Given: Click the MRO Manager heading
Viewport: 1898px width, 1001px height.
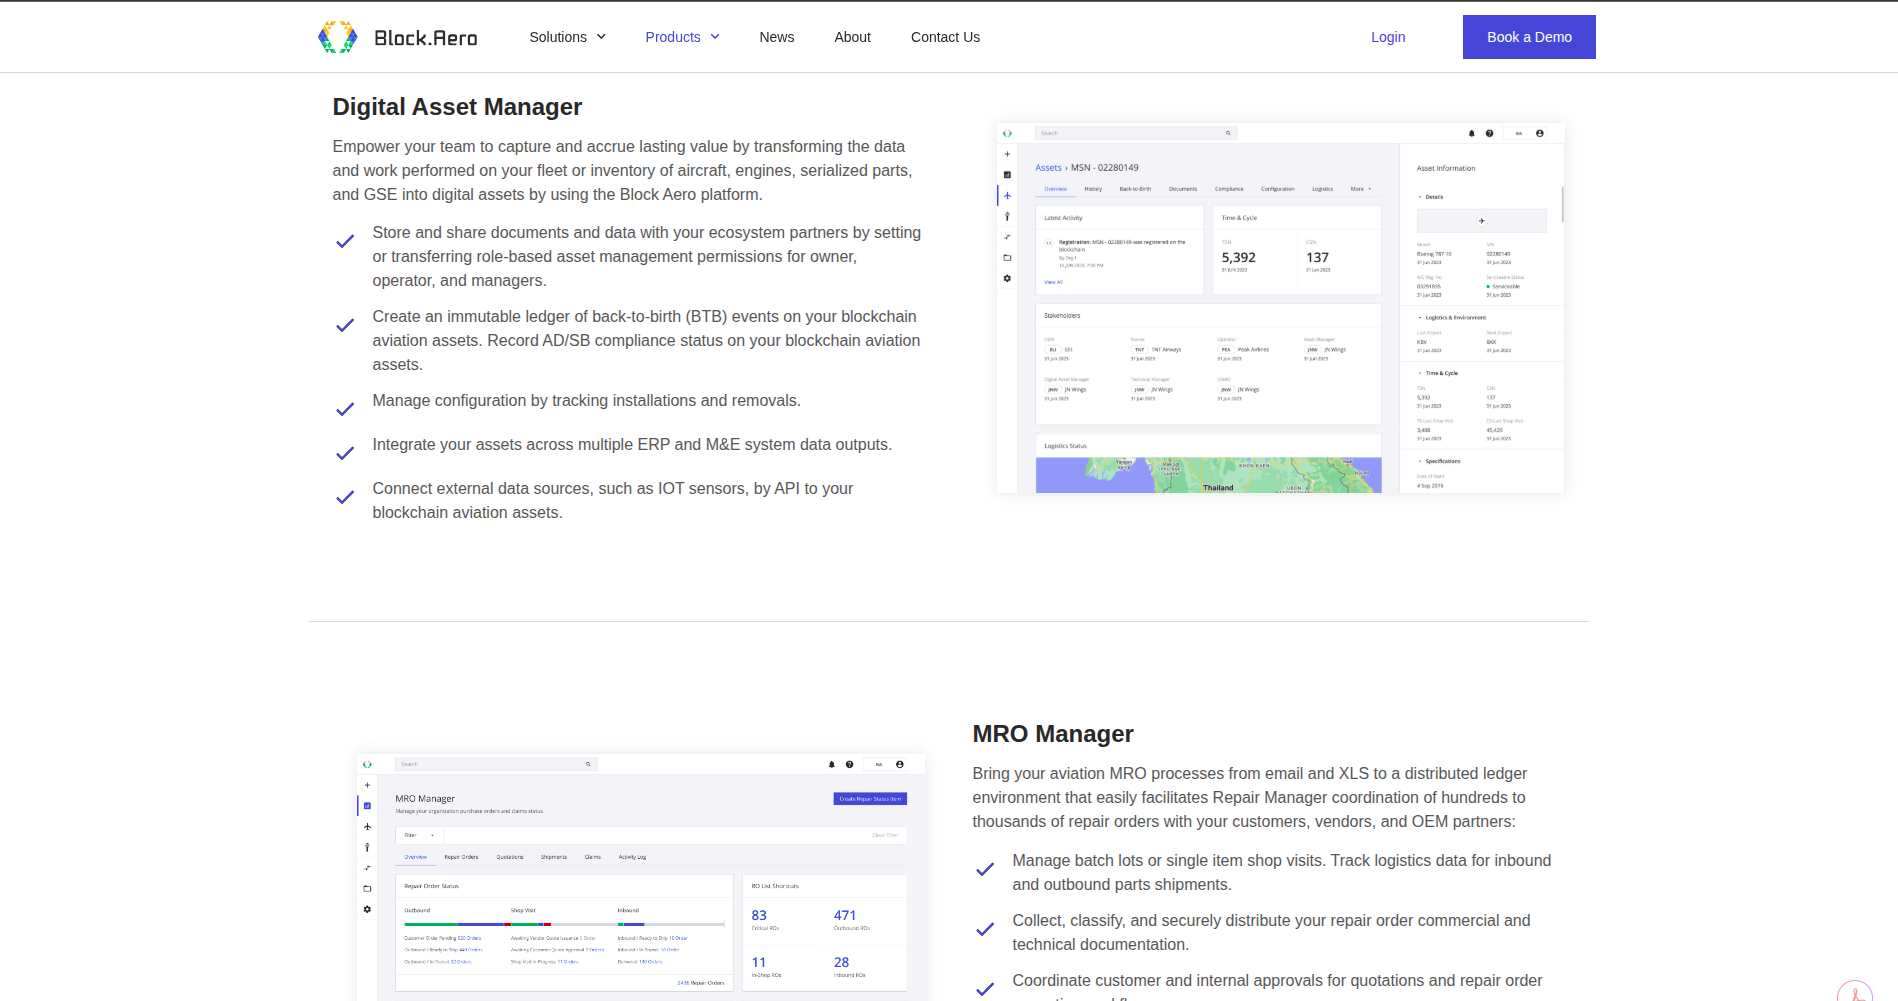Looking at the screenshot, I should pos(1053,734).
